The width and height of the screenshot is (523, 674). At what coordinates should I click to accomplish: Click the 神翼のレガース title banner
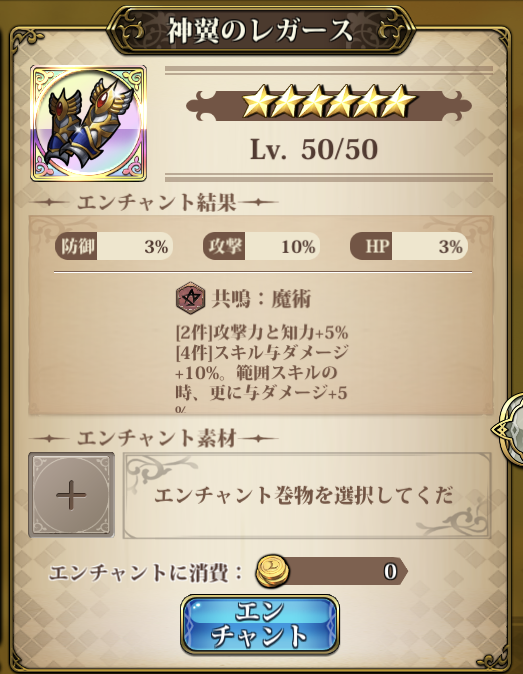[260, 31]
